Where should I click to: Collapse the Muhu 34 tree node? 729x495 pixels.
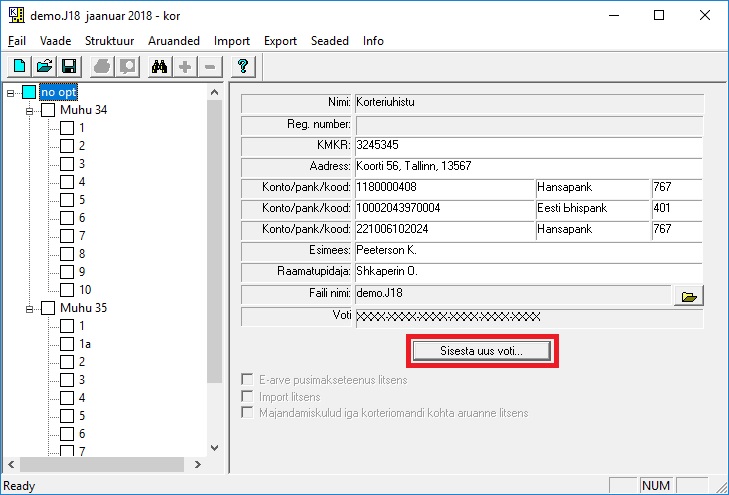pos(30,111)
